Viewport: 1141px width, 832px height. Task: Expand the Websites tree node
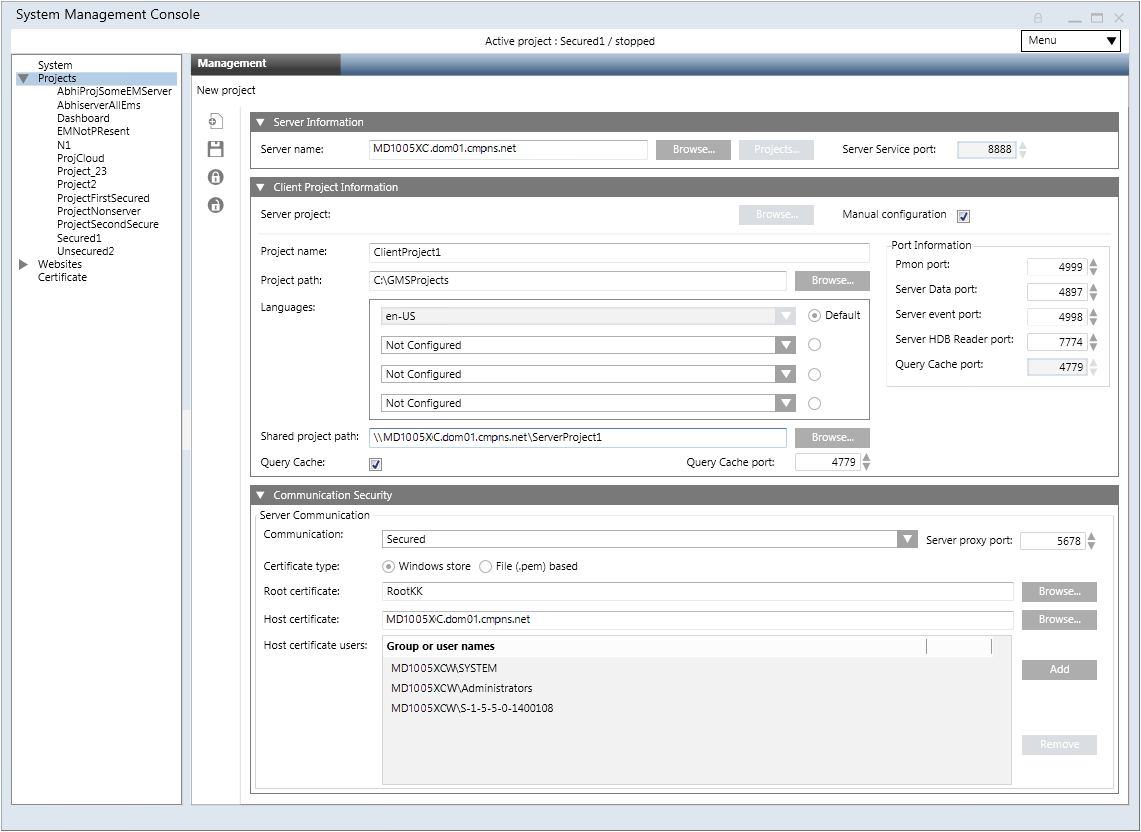(x=24, y=264)
